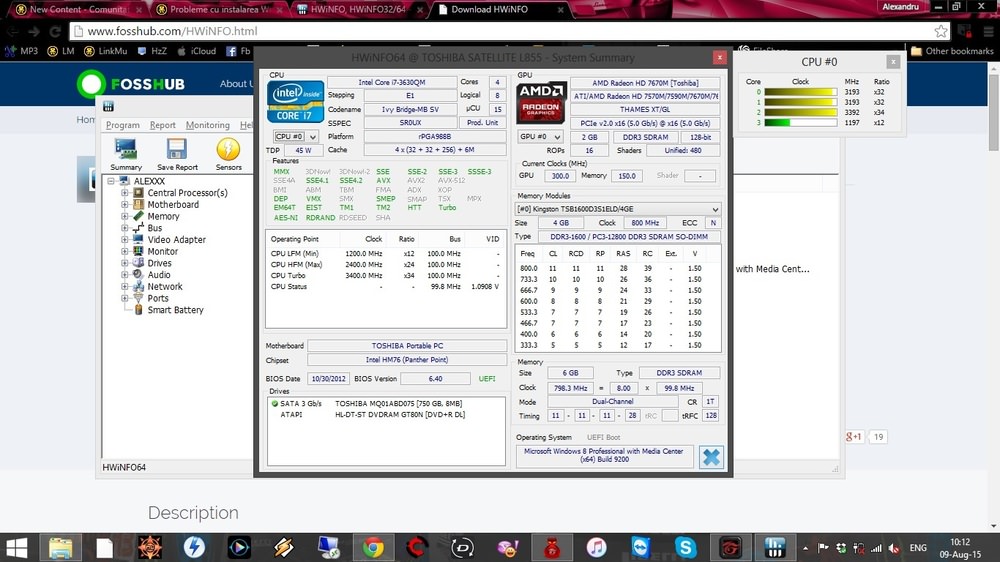1000x562 pixels.
Task: Click the Save Report floppy icon
Action: tap(177, 151)
